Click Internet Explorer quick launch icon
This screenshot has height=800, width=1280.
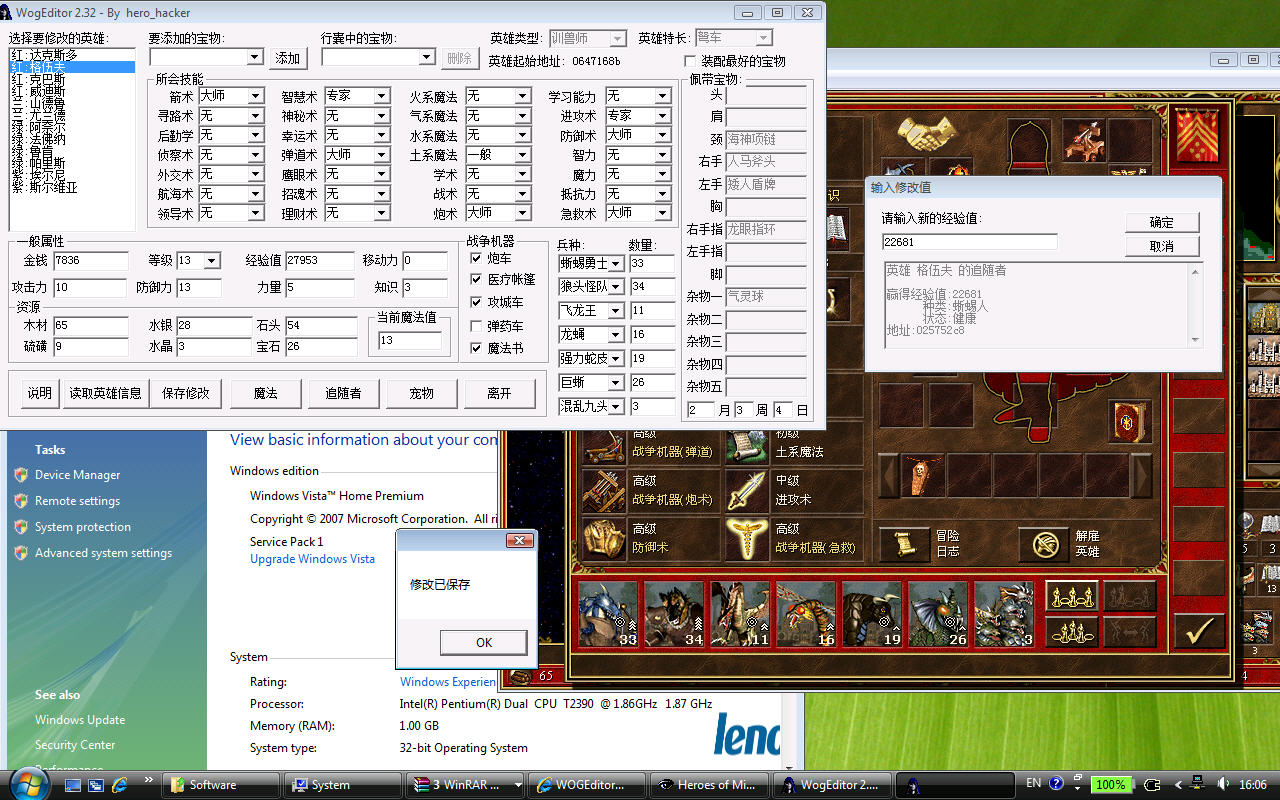(x=121, y=785)
